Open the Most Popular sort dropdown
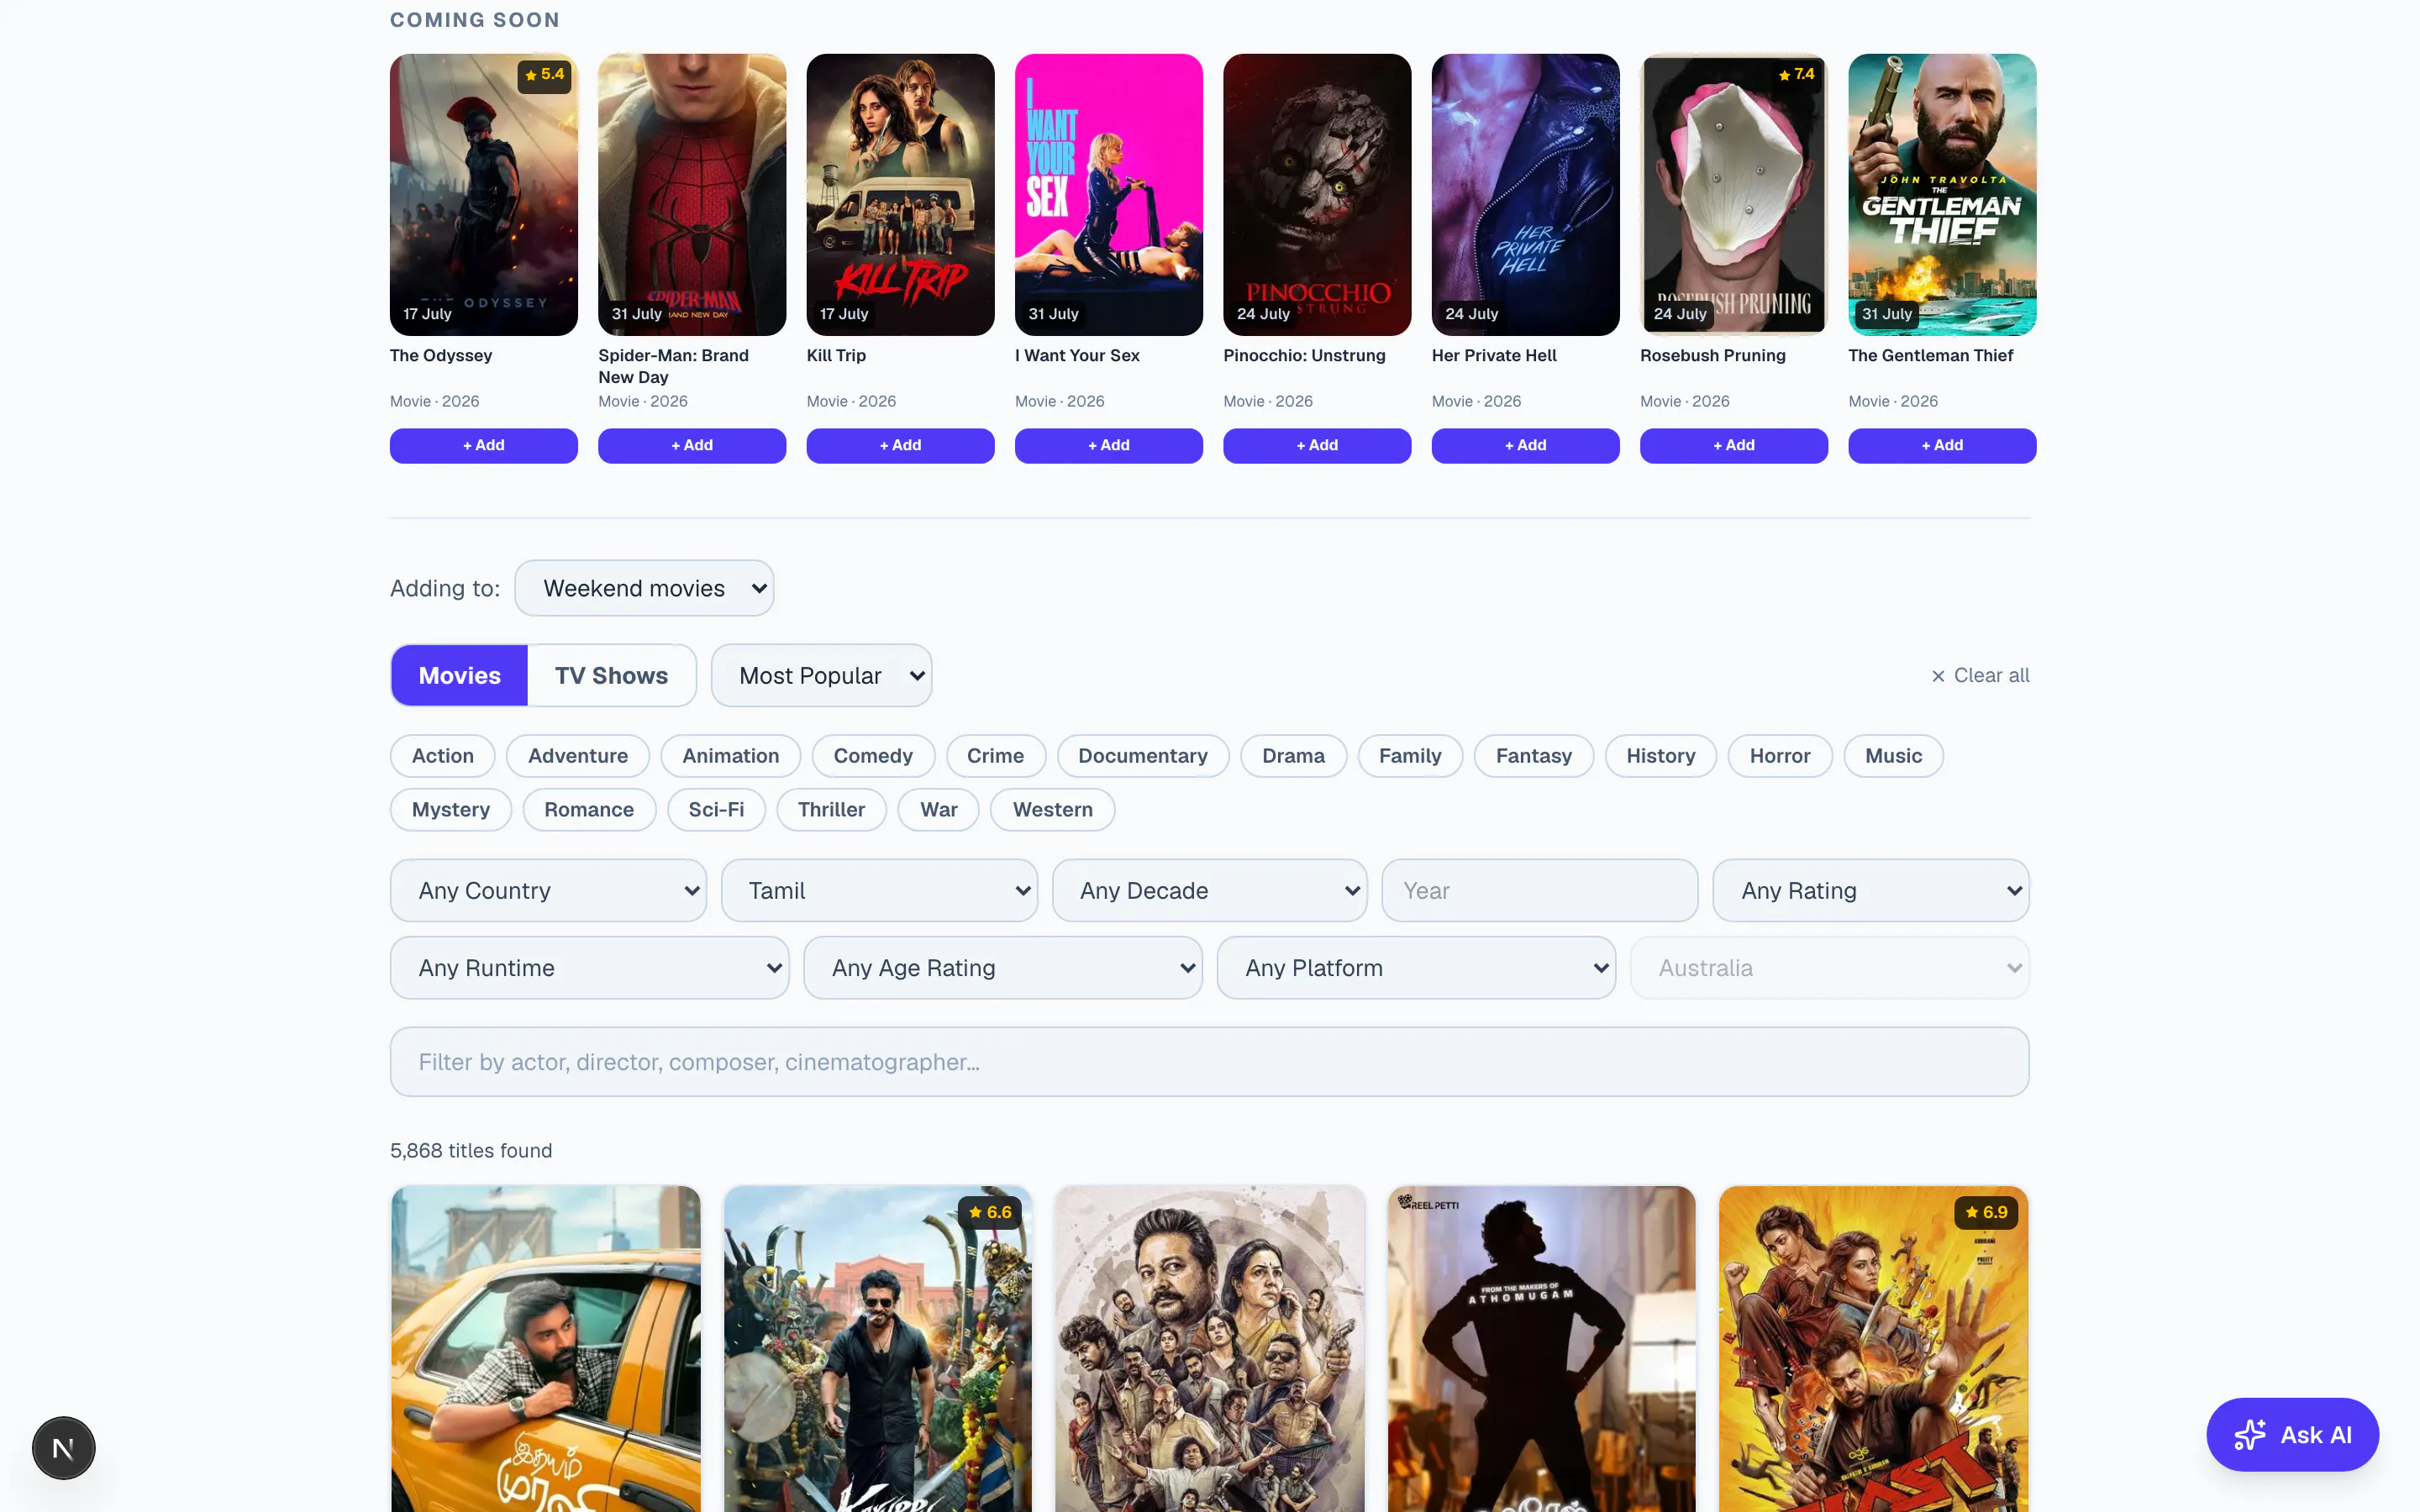The image size is (2420, 1512). pos(821,676)
